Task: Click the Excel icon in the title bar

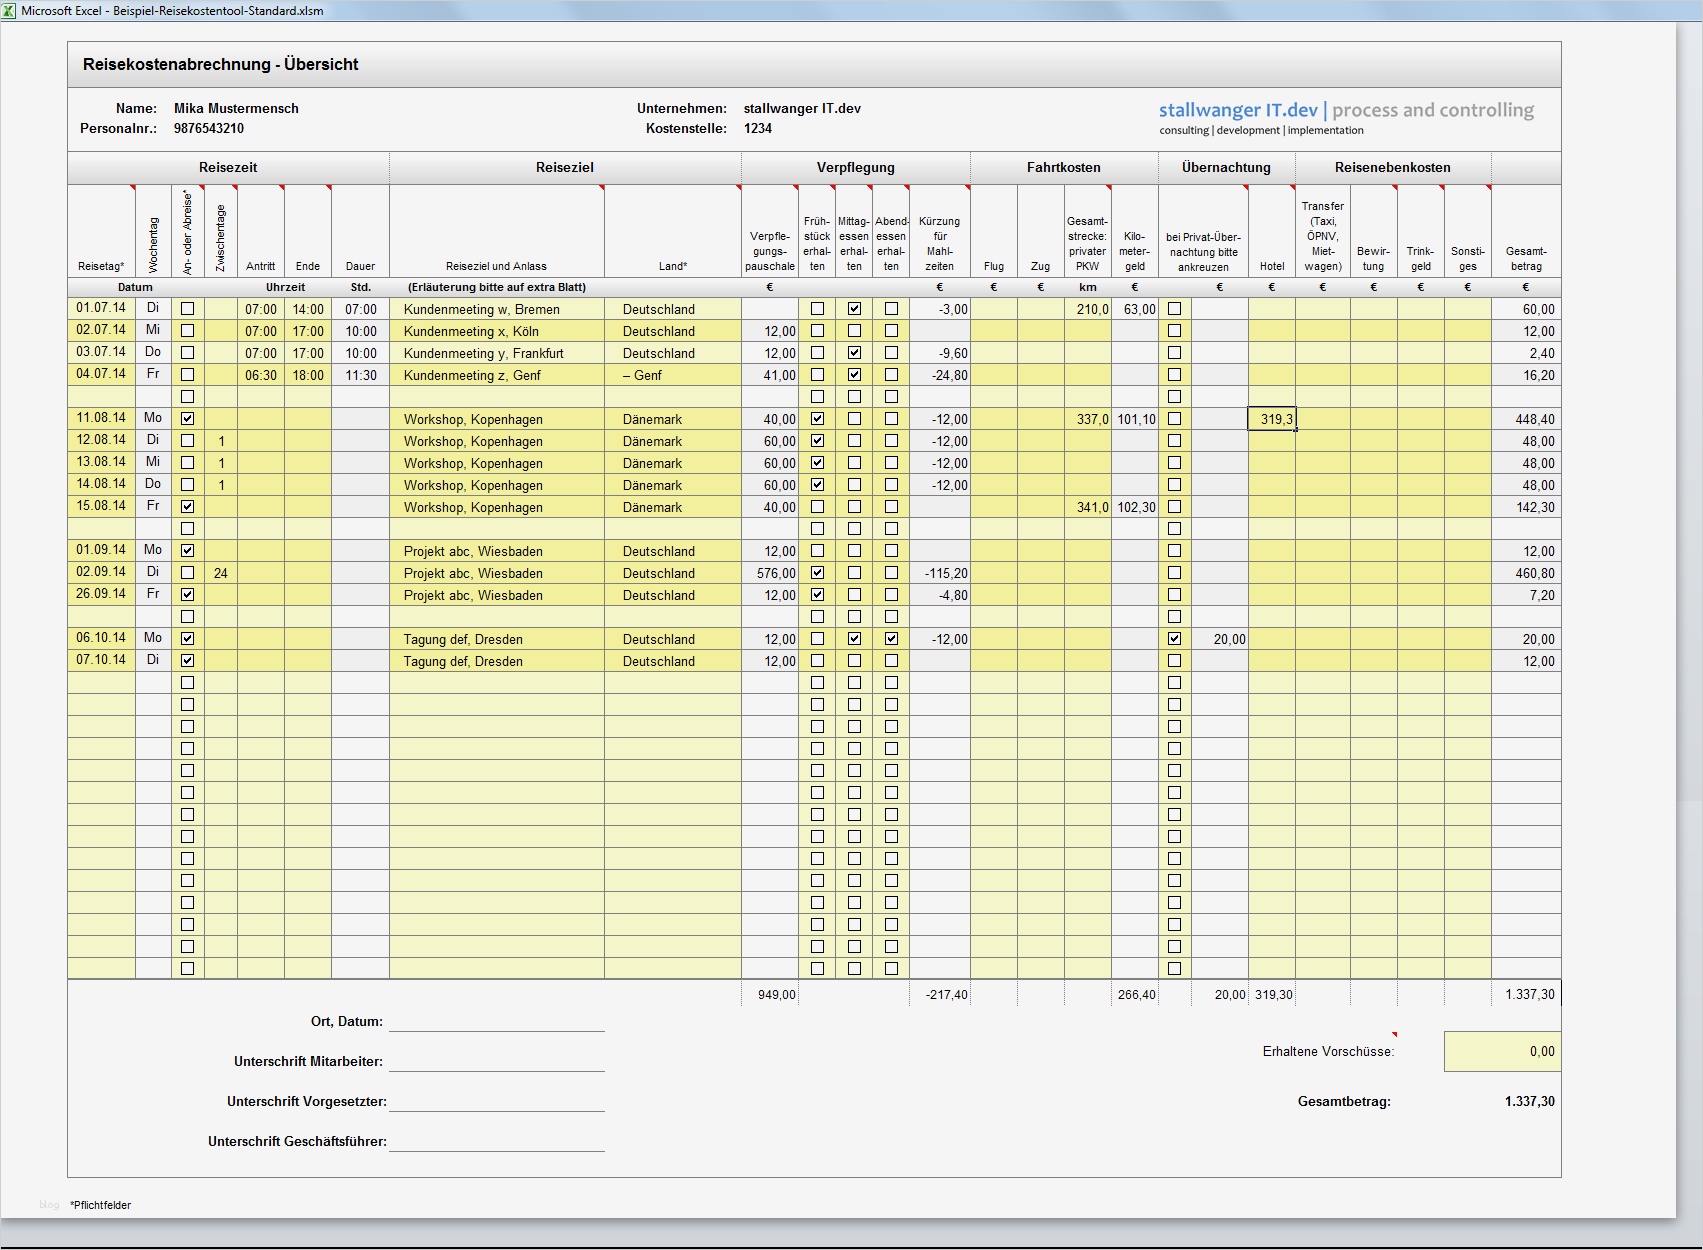Action: pyautogui.click(x=10, y=11)
